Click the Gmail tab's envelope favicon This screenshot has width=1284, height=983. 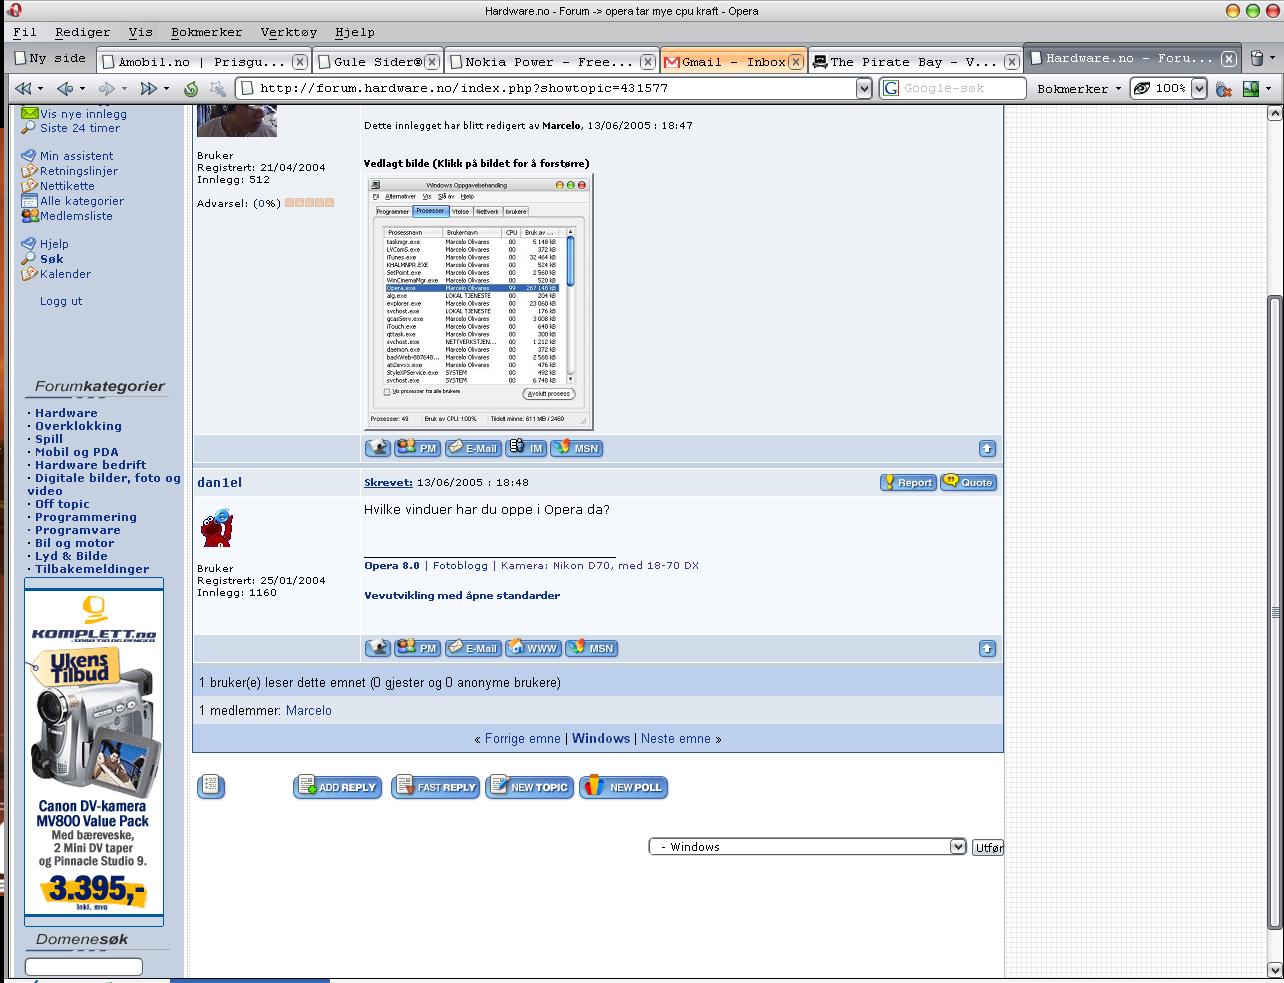coord(672,61)
